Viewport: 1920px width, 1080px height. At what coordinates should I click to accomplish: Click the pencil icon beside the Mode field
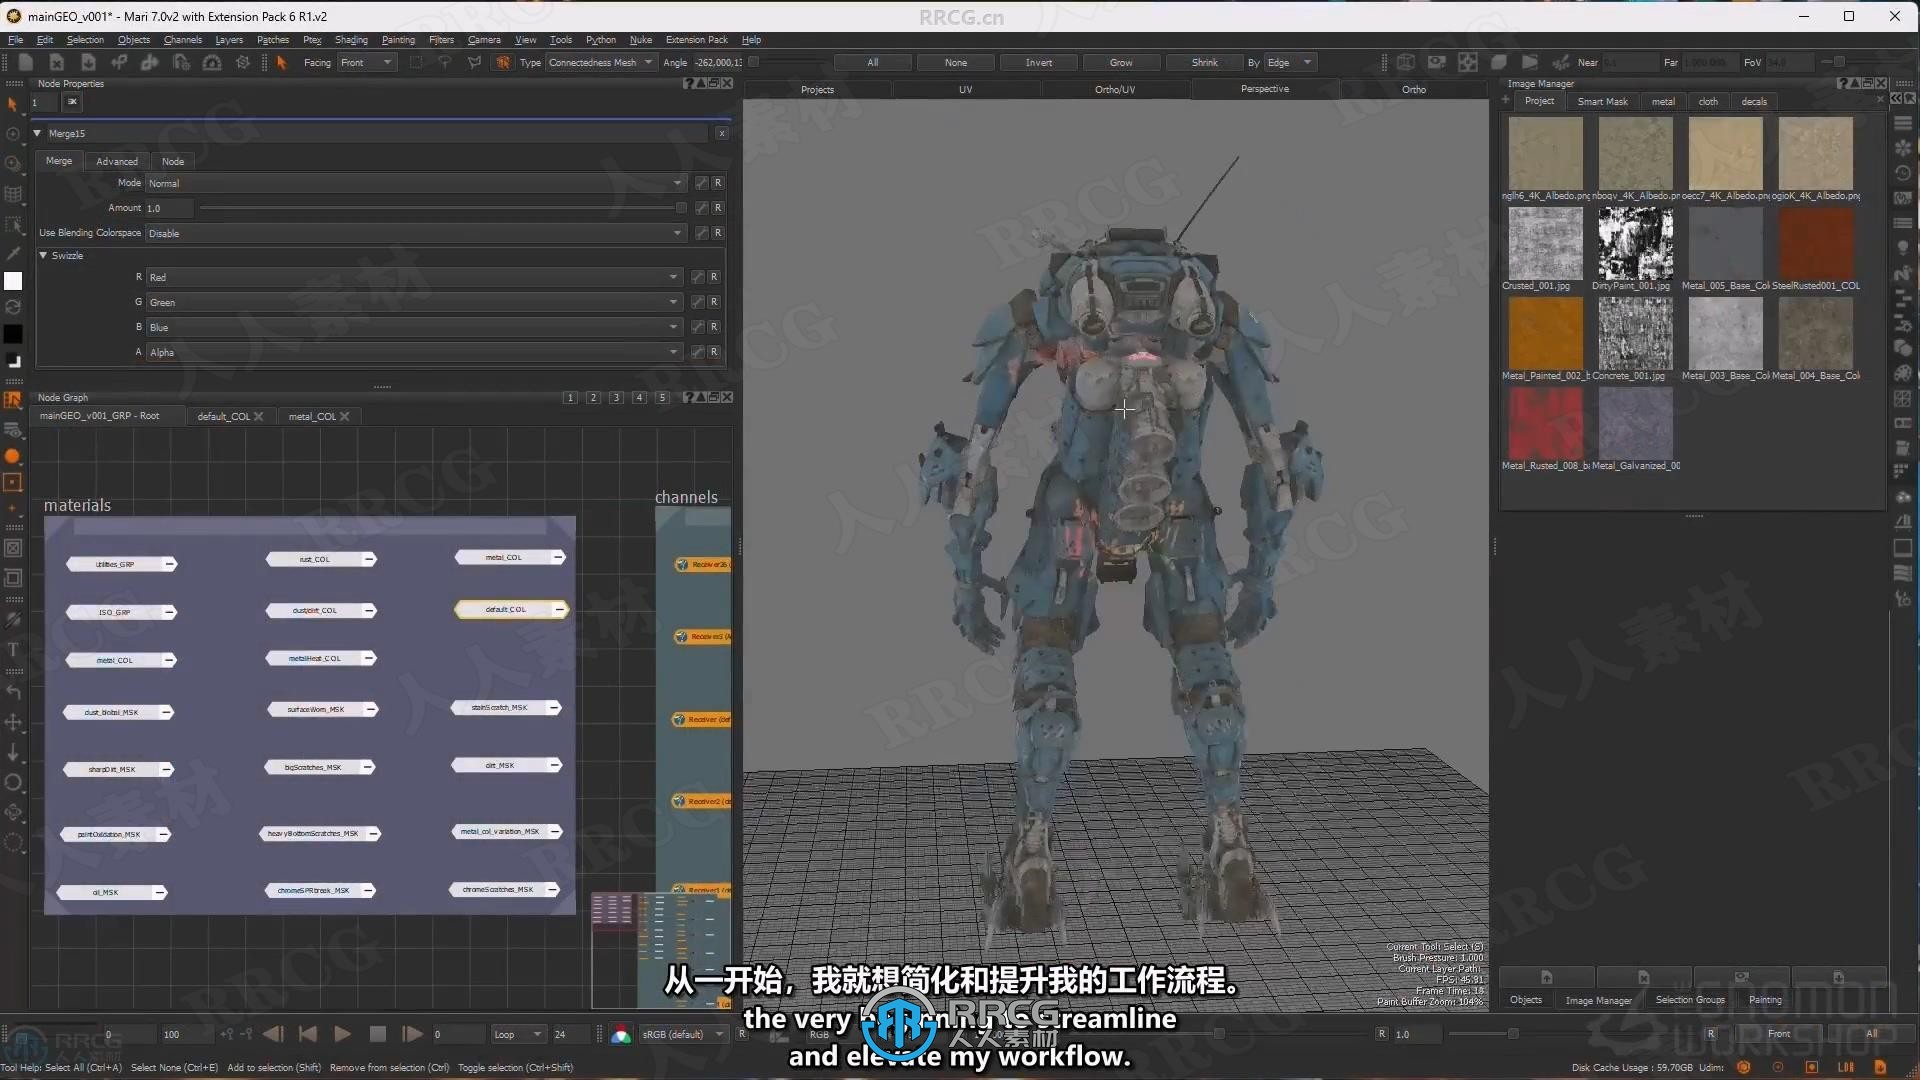point(702,183)
